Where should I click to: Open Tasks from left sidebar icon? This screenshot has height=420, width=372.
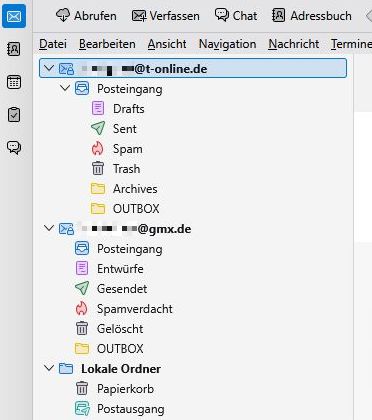click(14, 114)
